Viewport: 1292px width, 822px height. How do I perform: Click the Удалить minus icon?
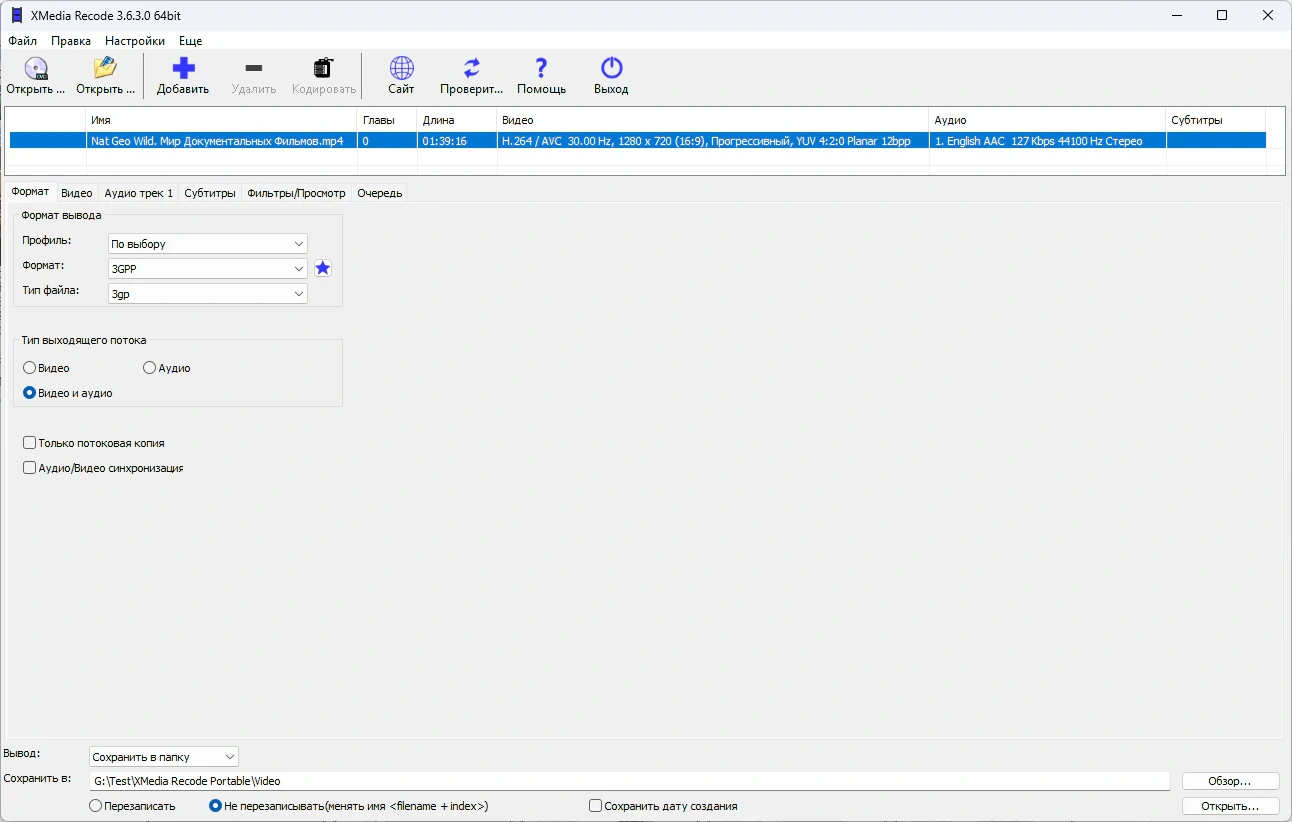coord(254,69)
